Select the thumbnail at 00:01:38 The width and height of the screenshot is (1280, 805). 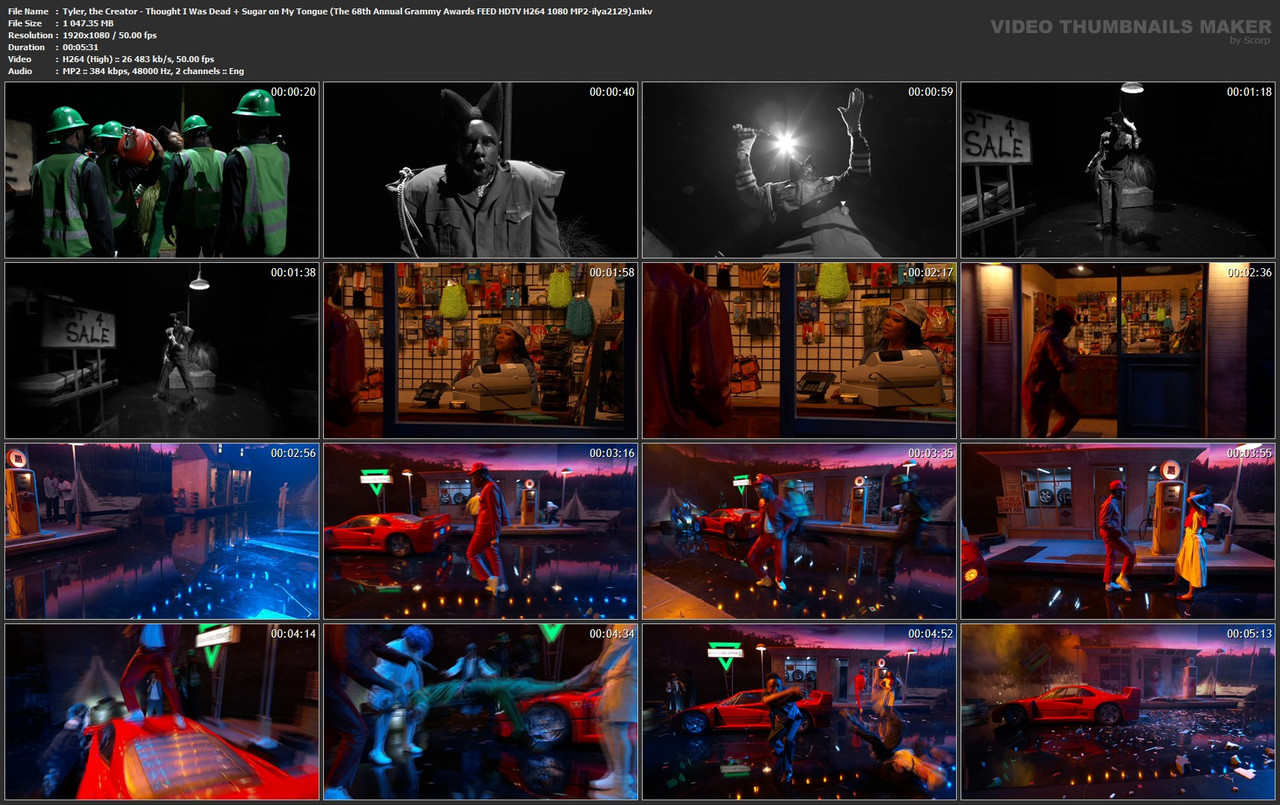coord(162,351)
